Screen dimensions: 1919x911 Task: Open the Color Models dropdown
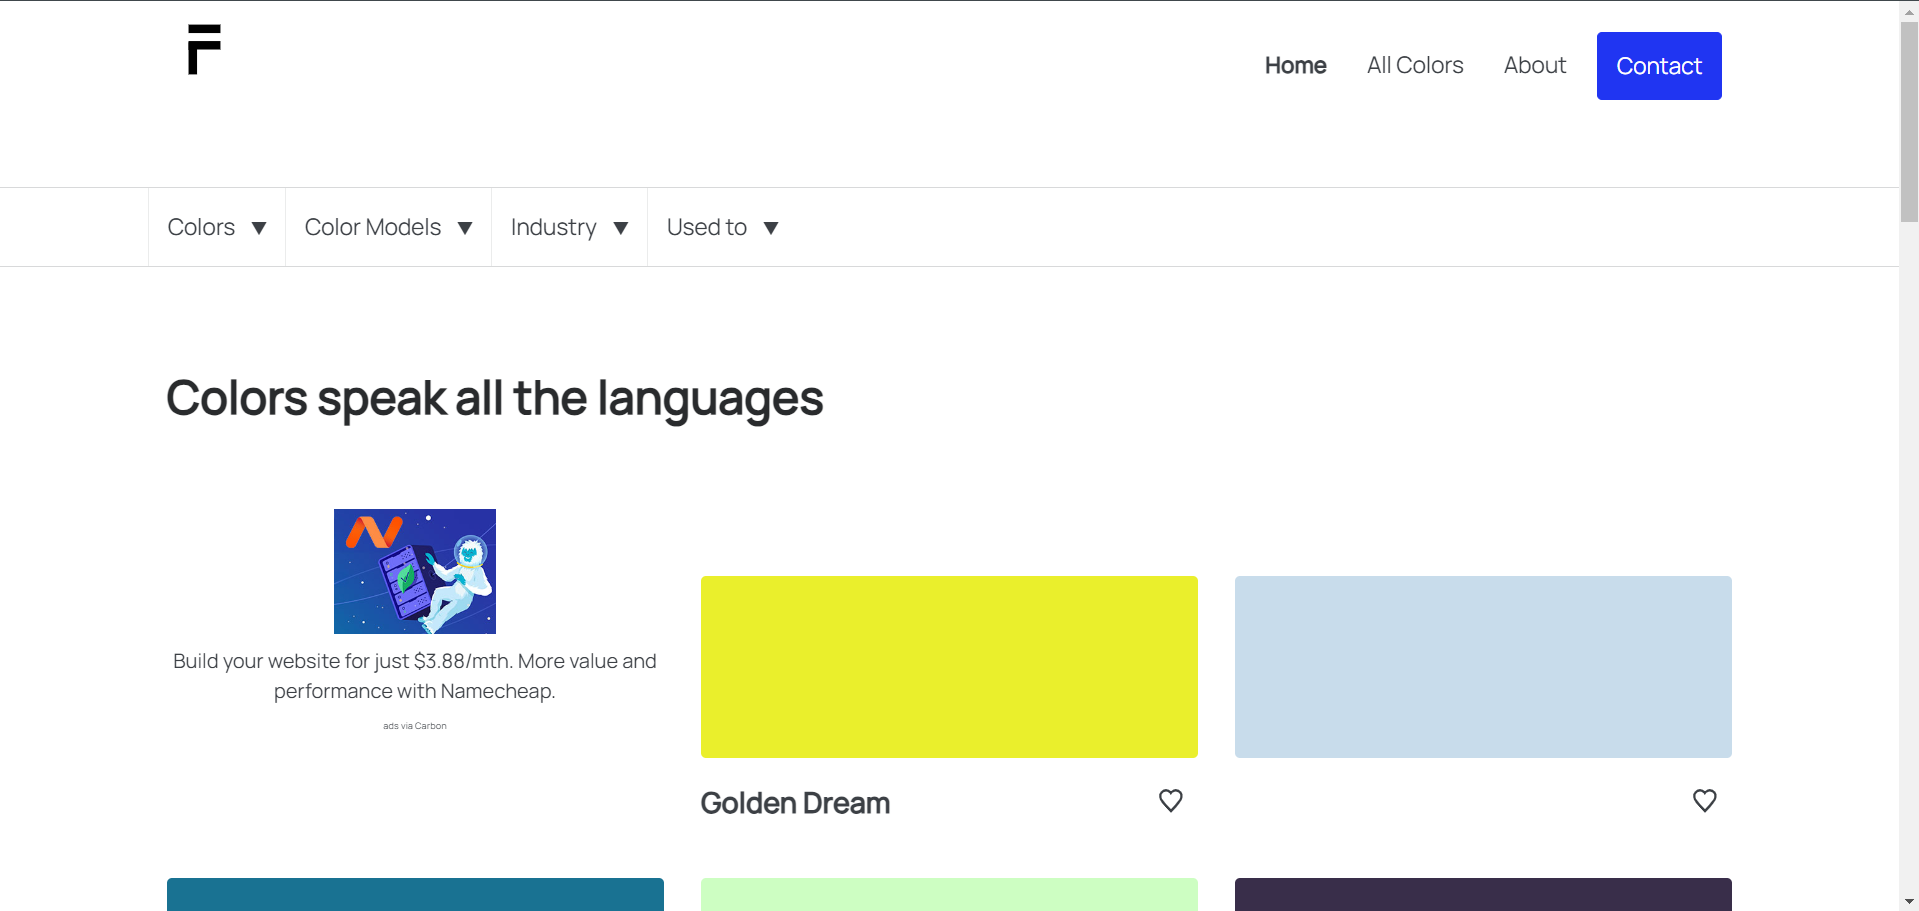(x=388, y=228)
